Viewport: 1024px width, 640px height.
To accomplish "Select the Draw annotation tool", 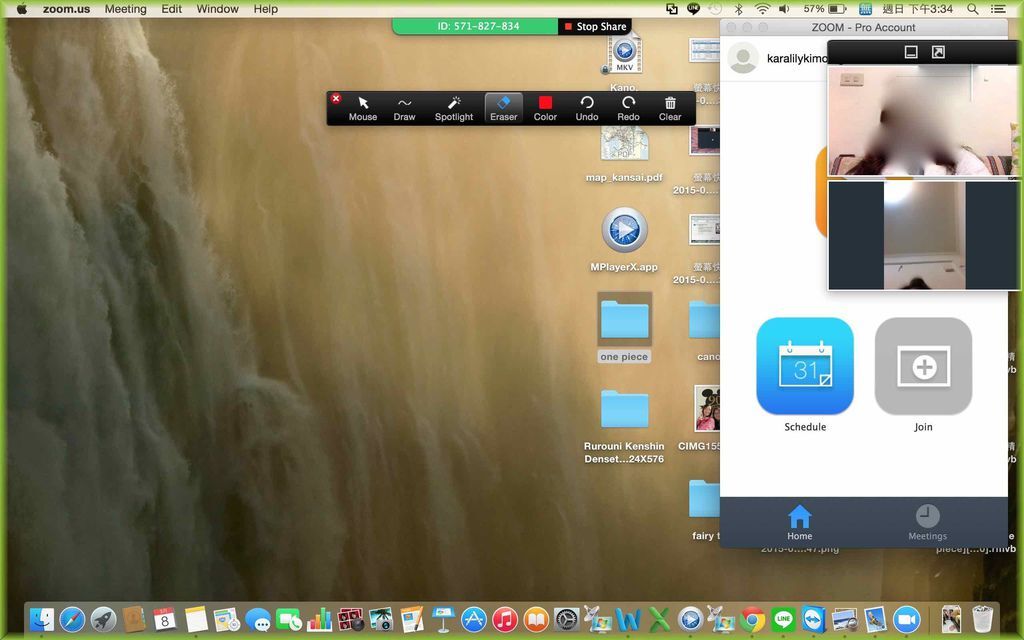I will tap(404, 108).
